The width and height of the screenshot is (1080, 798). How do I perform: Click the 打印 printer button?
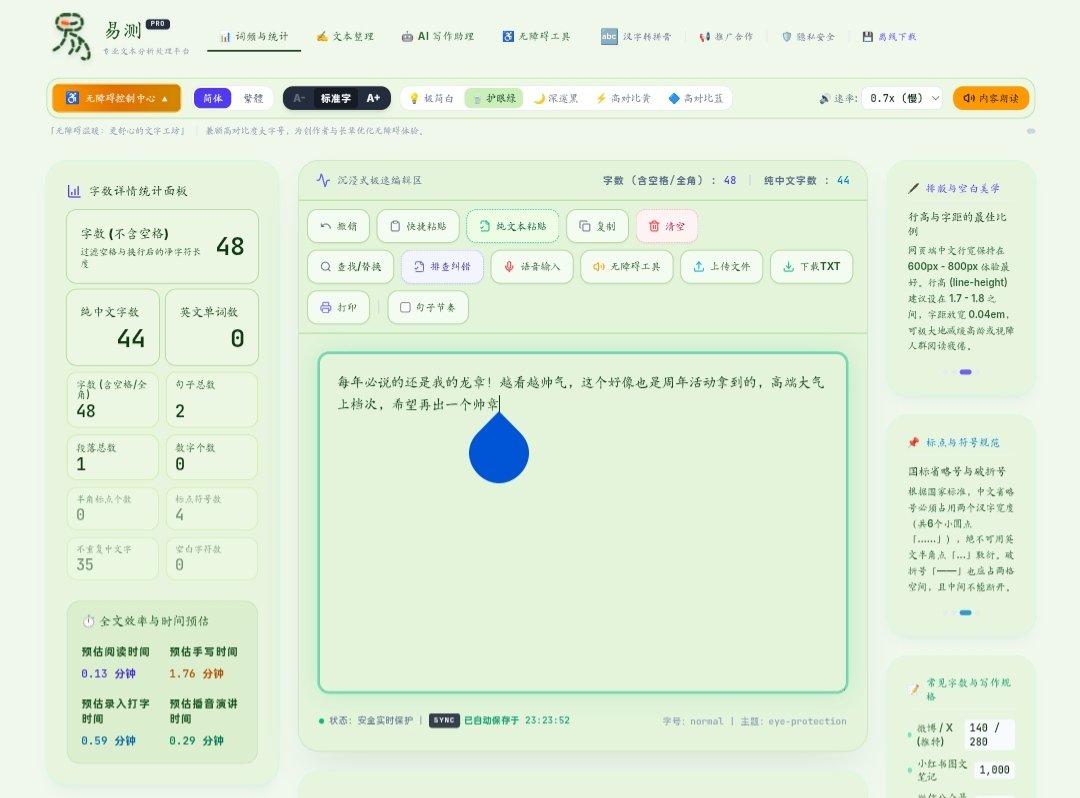click(338, 307)
